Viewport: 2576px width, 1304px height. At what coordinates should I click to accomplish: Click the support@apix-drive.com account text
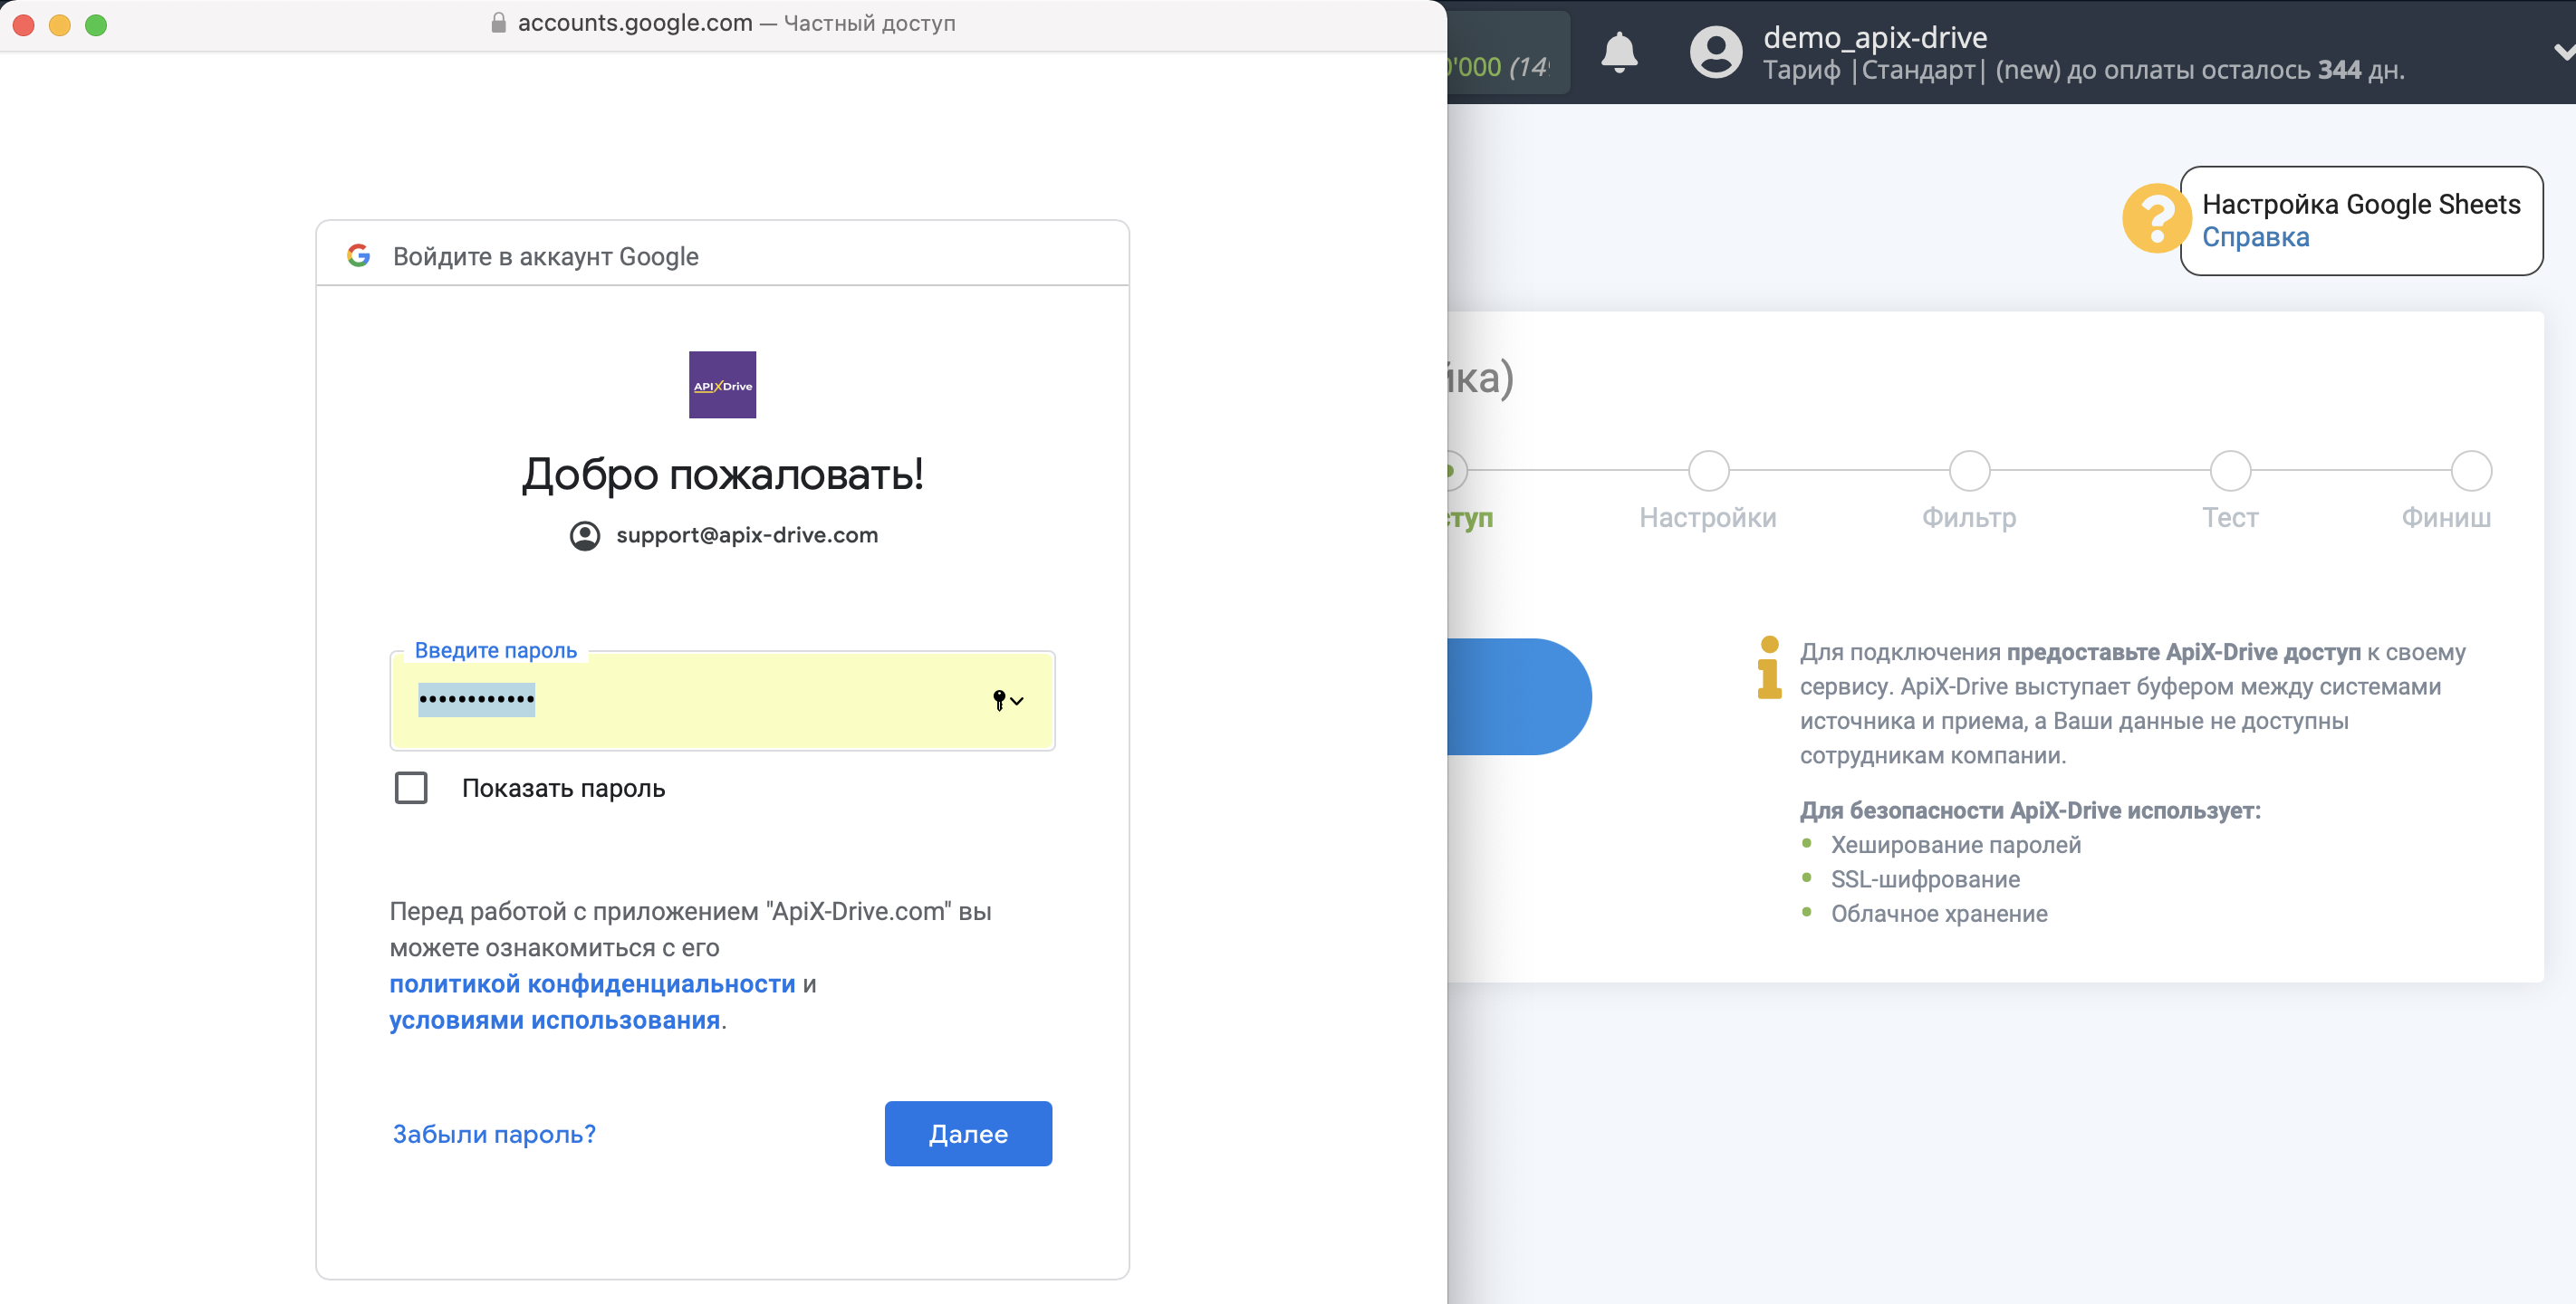747,535
